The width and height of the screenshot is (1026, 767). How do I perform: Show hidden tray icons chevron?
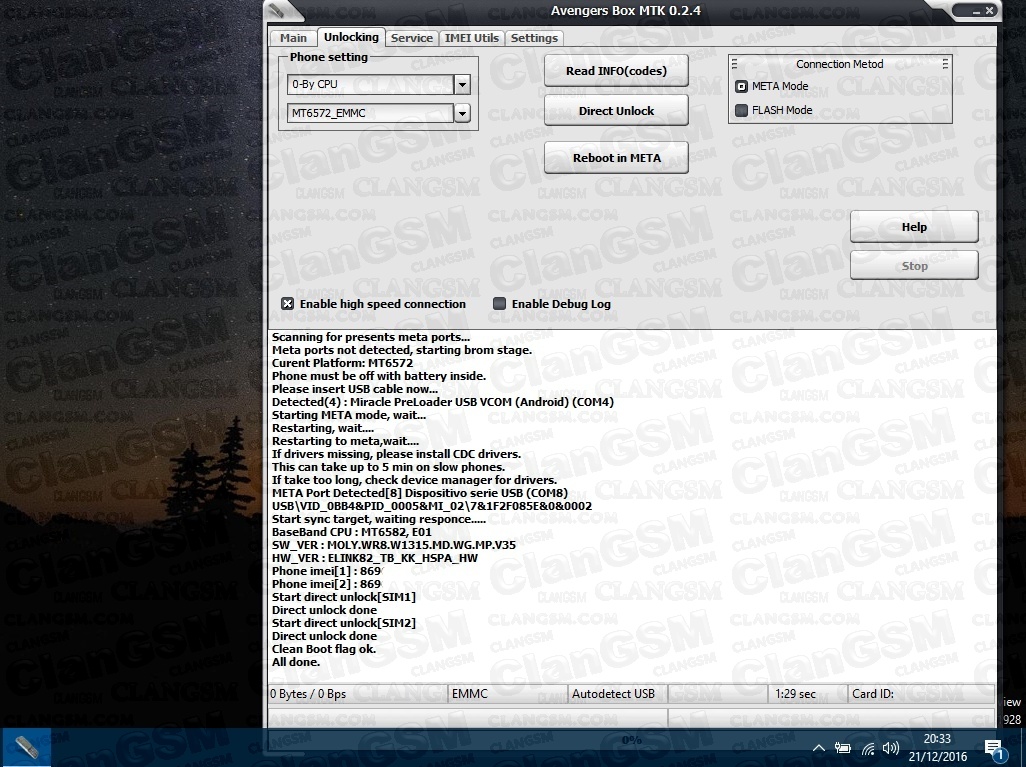[819, 748]
